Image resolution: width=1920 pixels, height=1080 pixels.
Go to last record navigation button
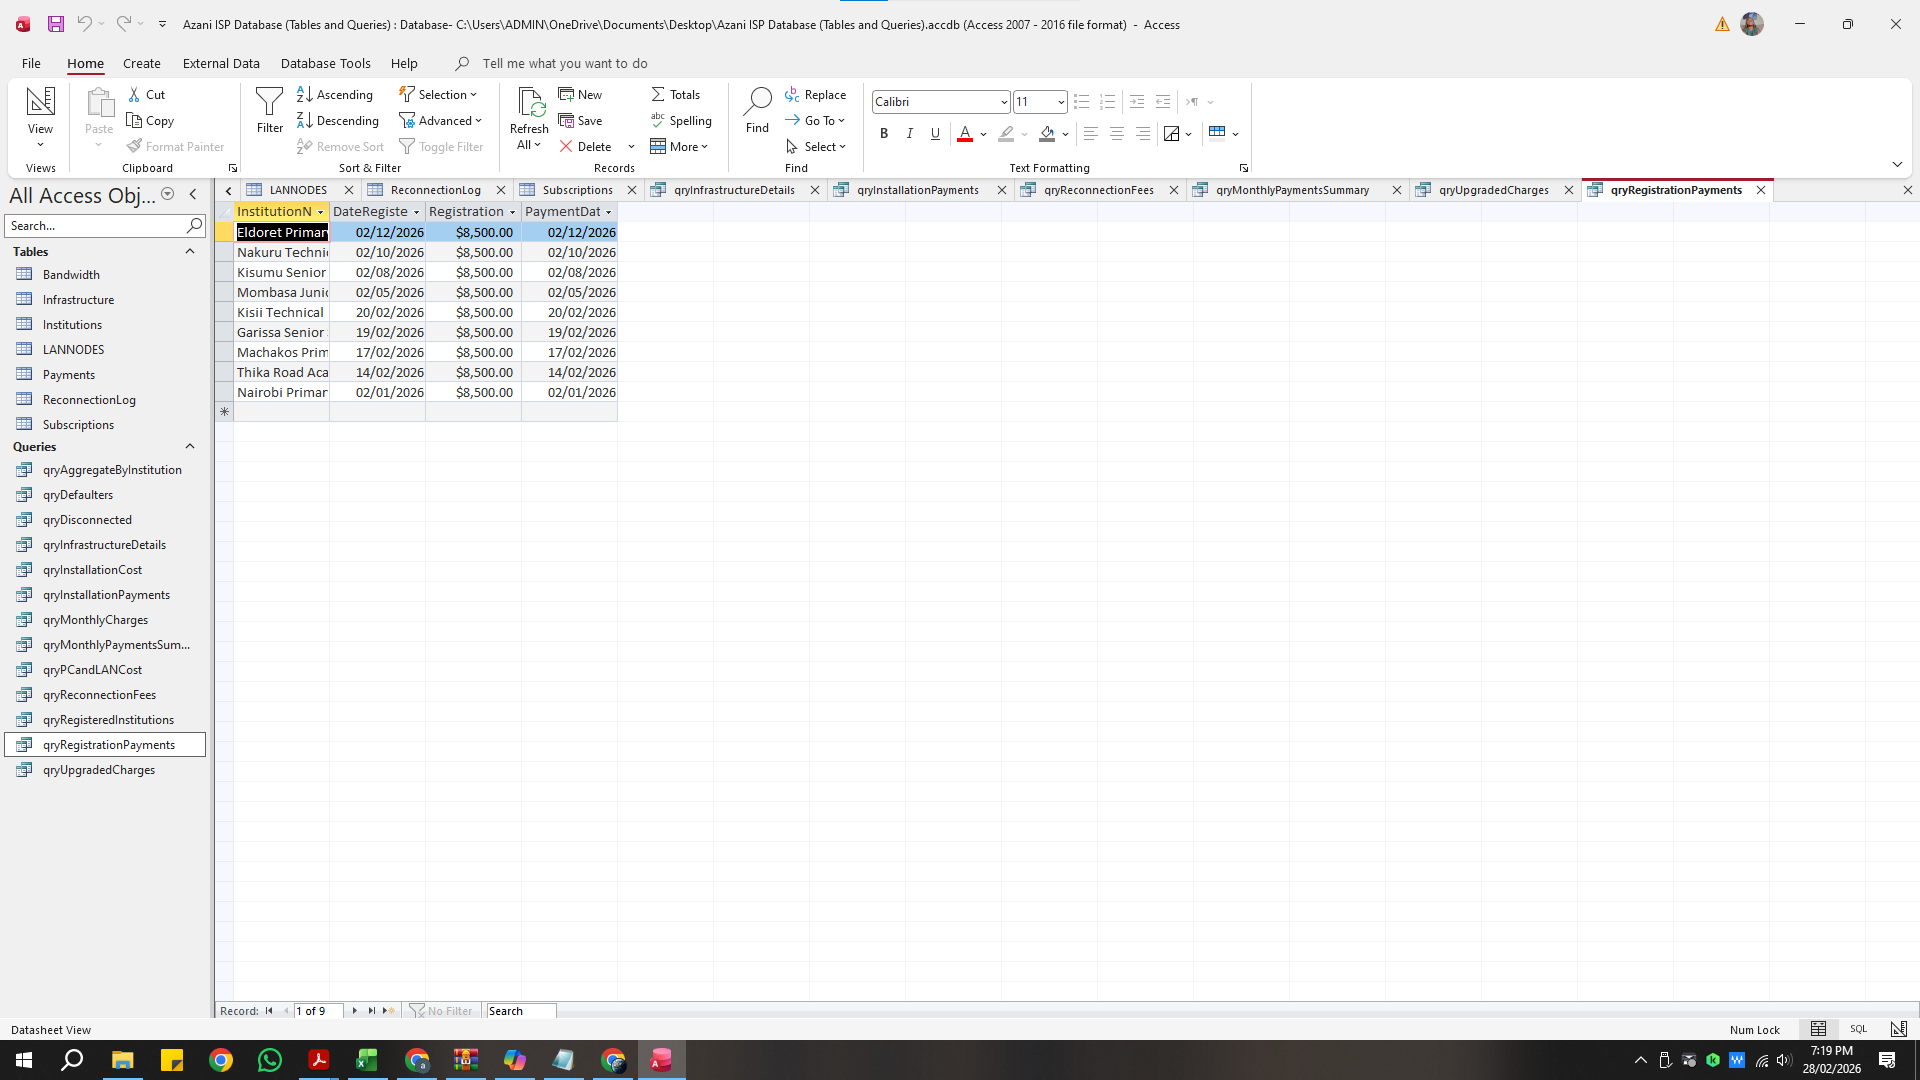(372, 1011)
